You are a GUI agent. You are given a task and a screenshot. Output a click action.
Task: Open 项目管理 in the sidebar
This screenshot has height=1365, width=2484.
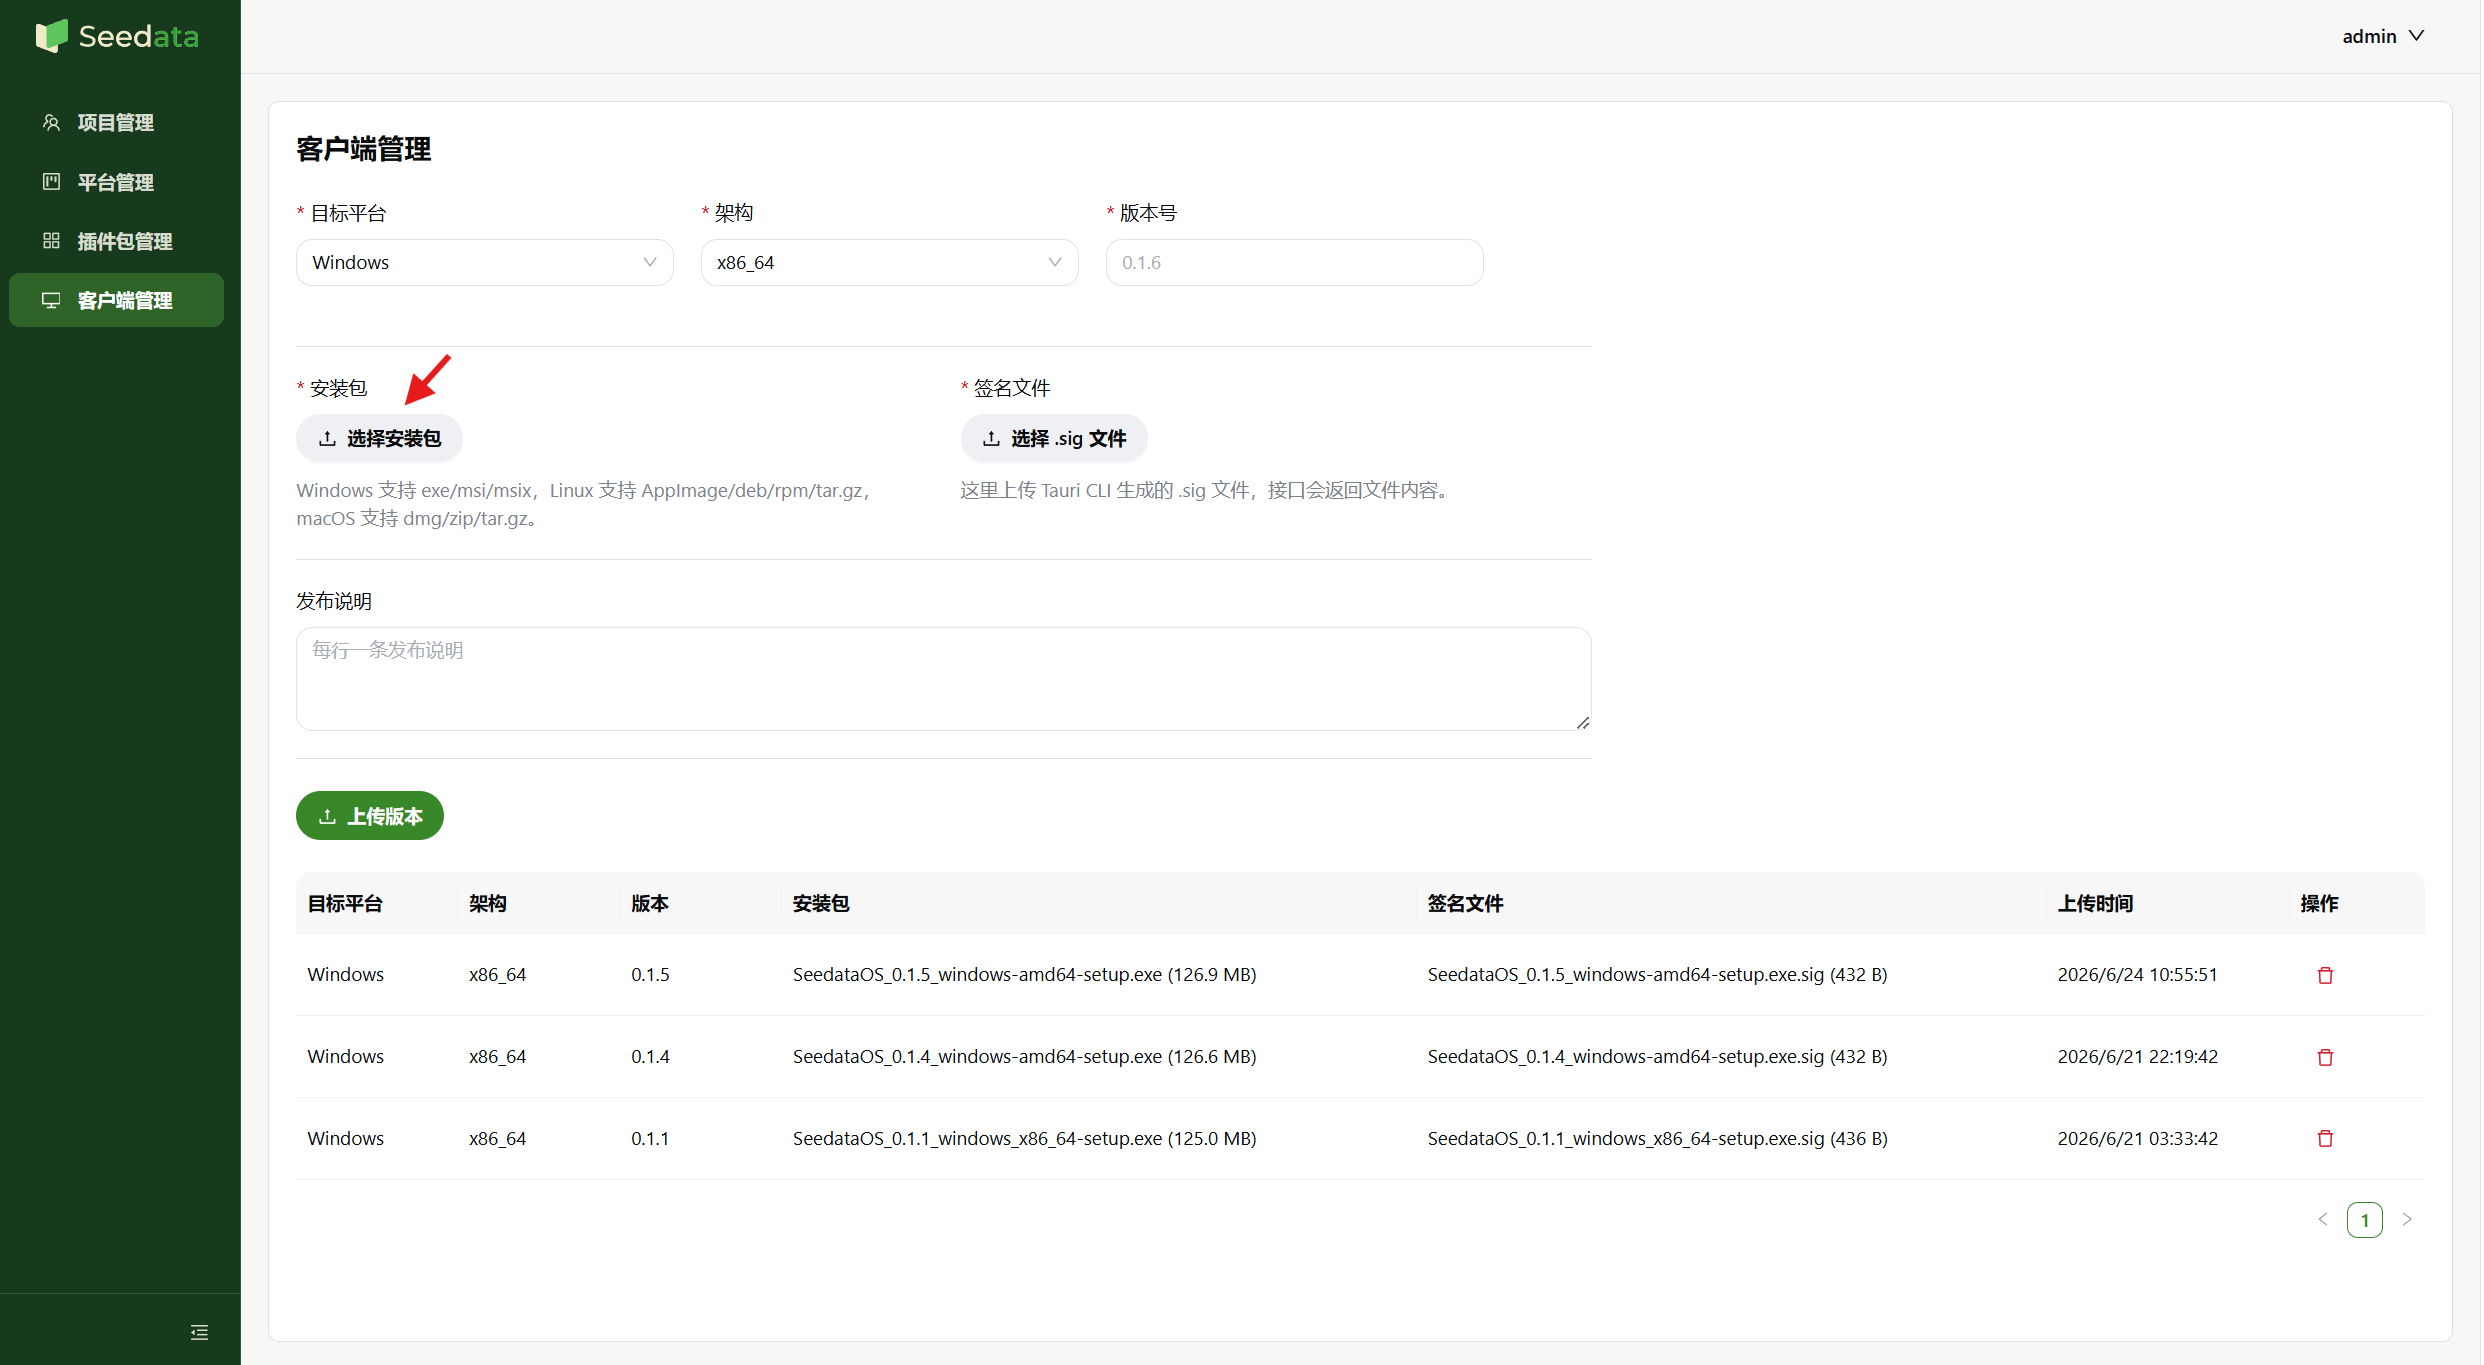point(116,122)
